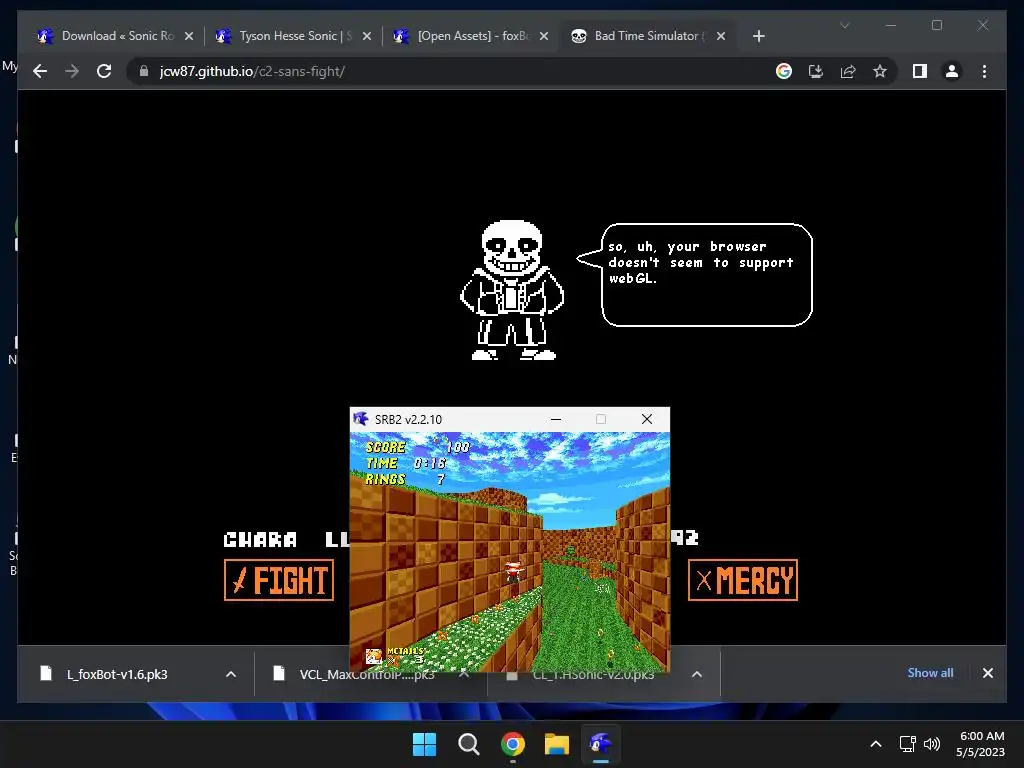Screen dimensions: 1024x768
Task: Open taskbar Search
Action: [x=468, y=744]
